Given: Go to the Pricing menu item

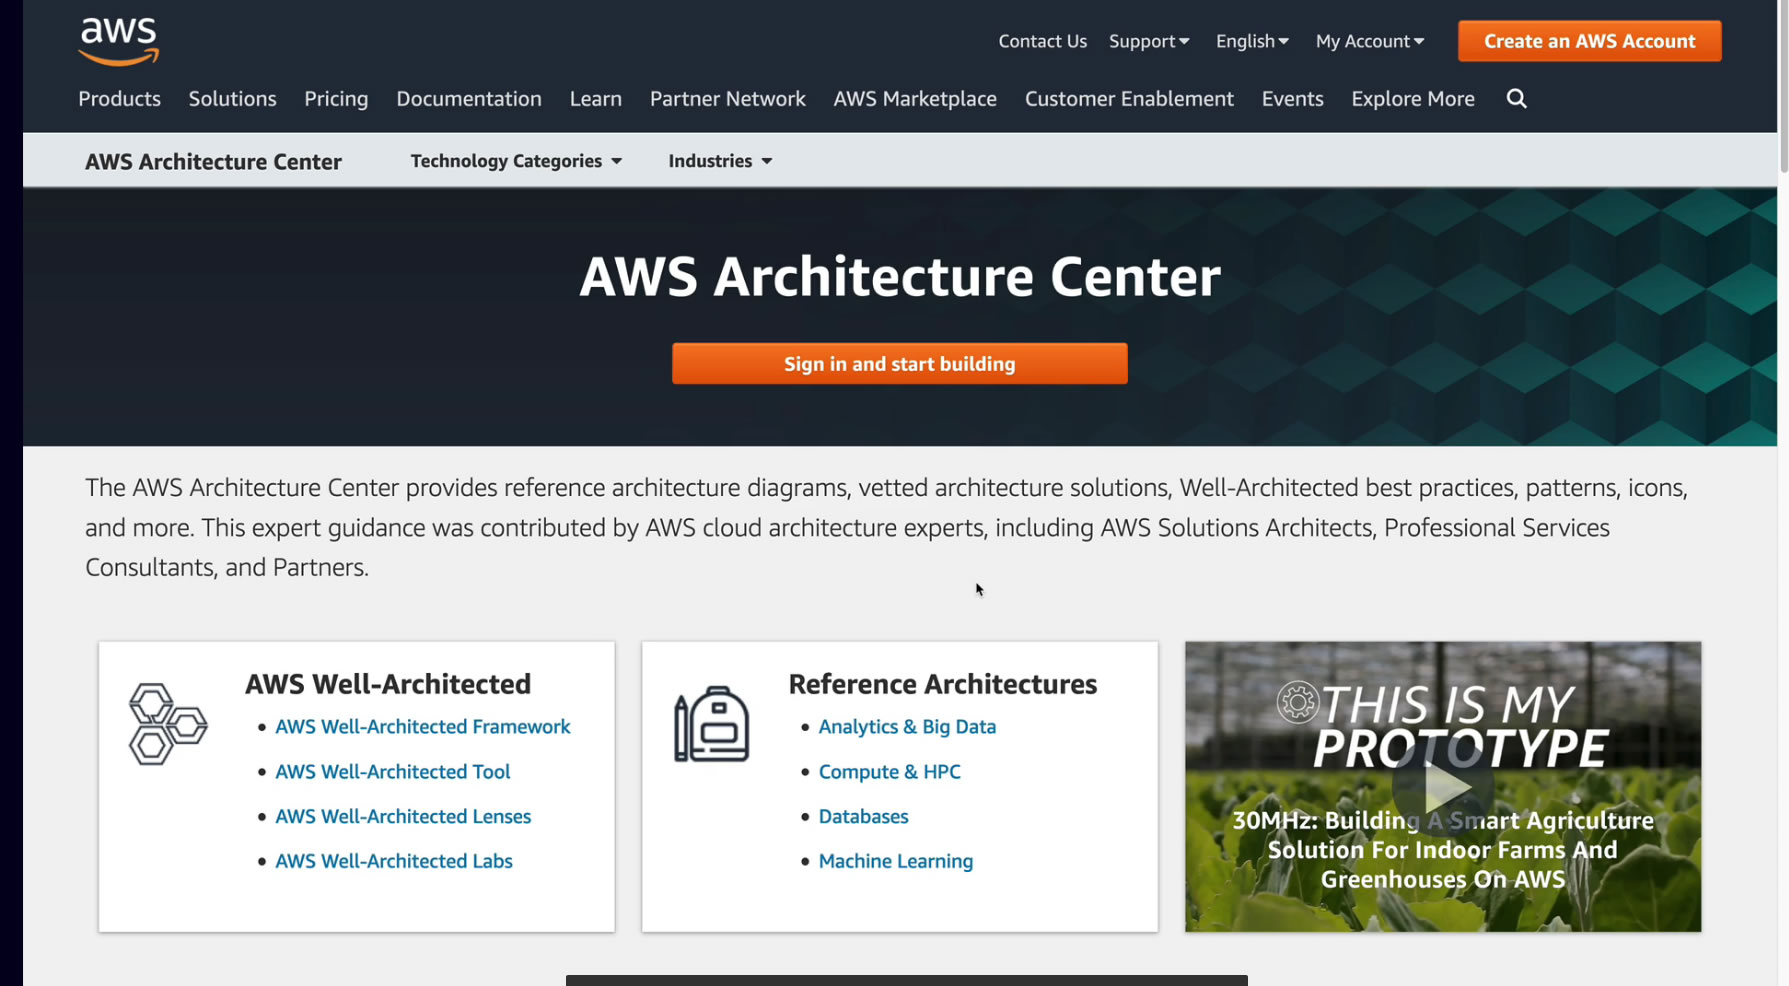Looking at the screenshot, I should coord(336,99).
